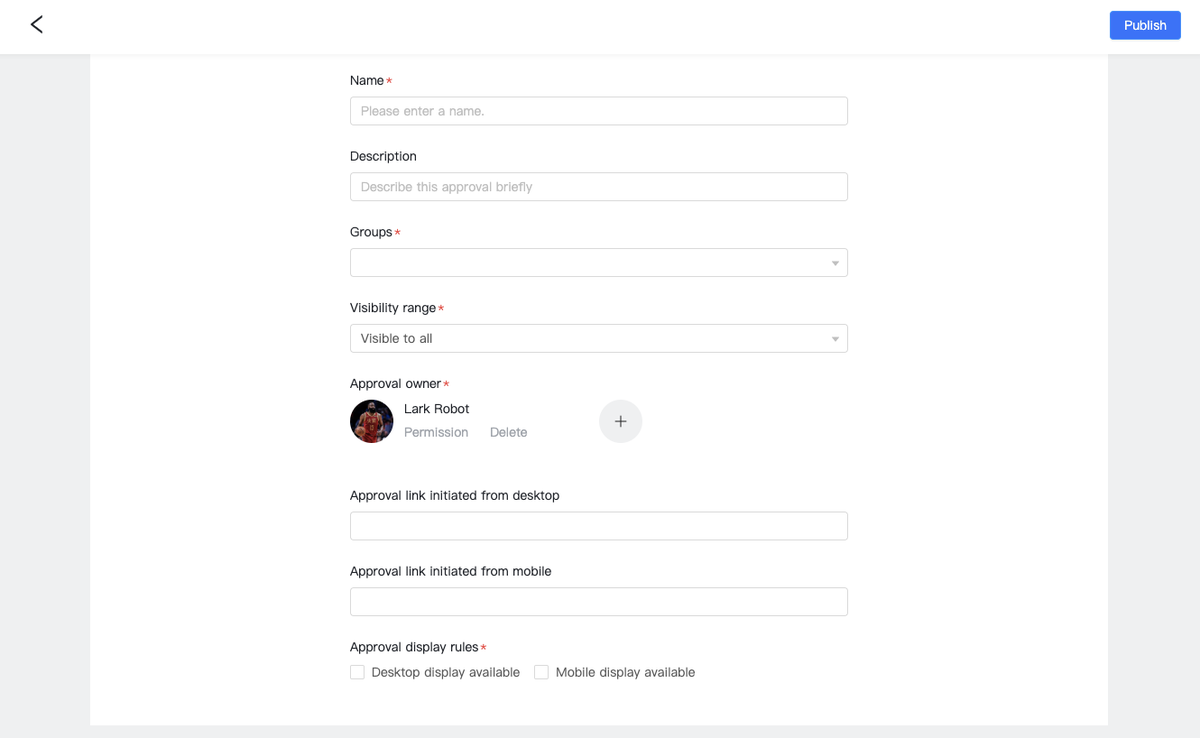Click the desktop approval link field
The height and width of the screenshot is (738, 1200).
click(598, 525)
